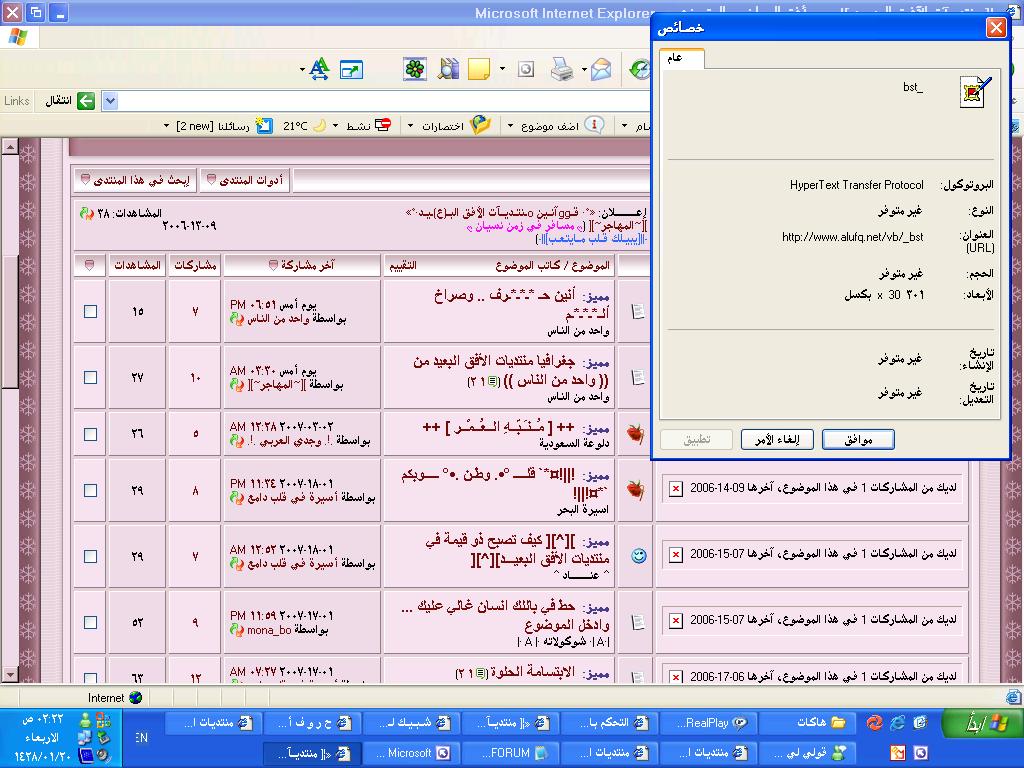The height and width of the screenshot is (768, 1024).
Task: Tick the checkbox for the 15-views thread
Action: tap(90, 311)
